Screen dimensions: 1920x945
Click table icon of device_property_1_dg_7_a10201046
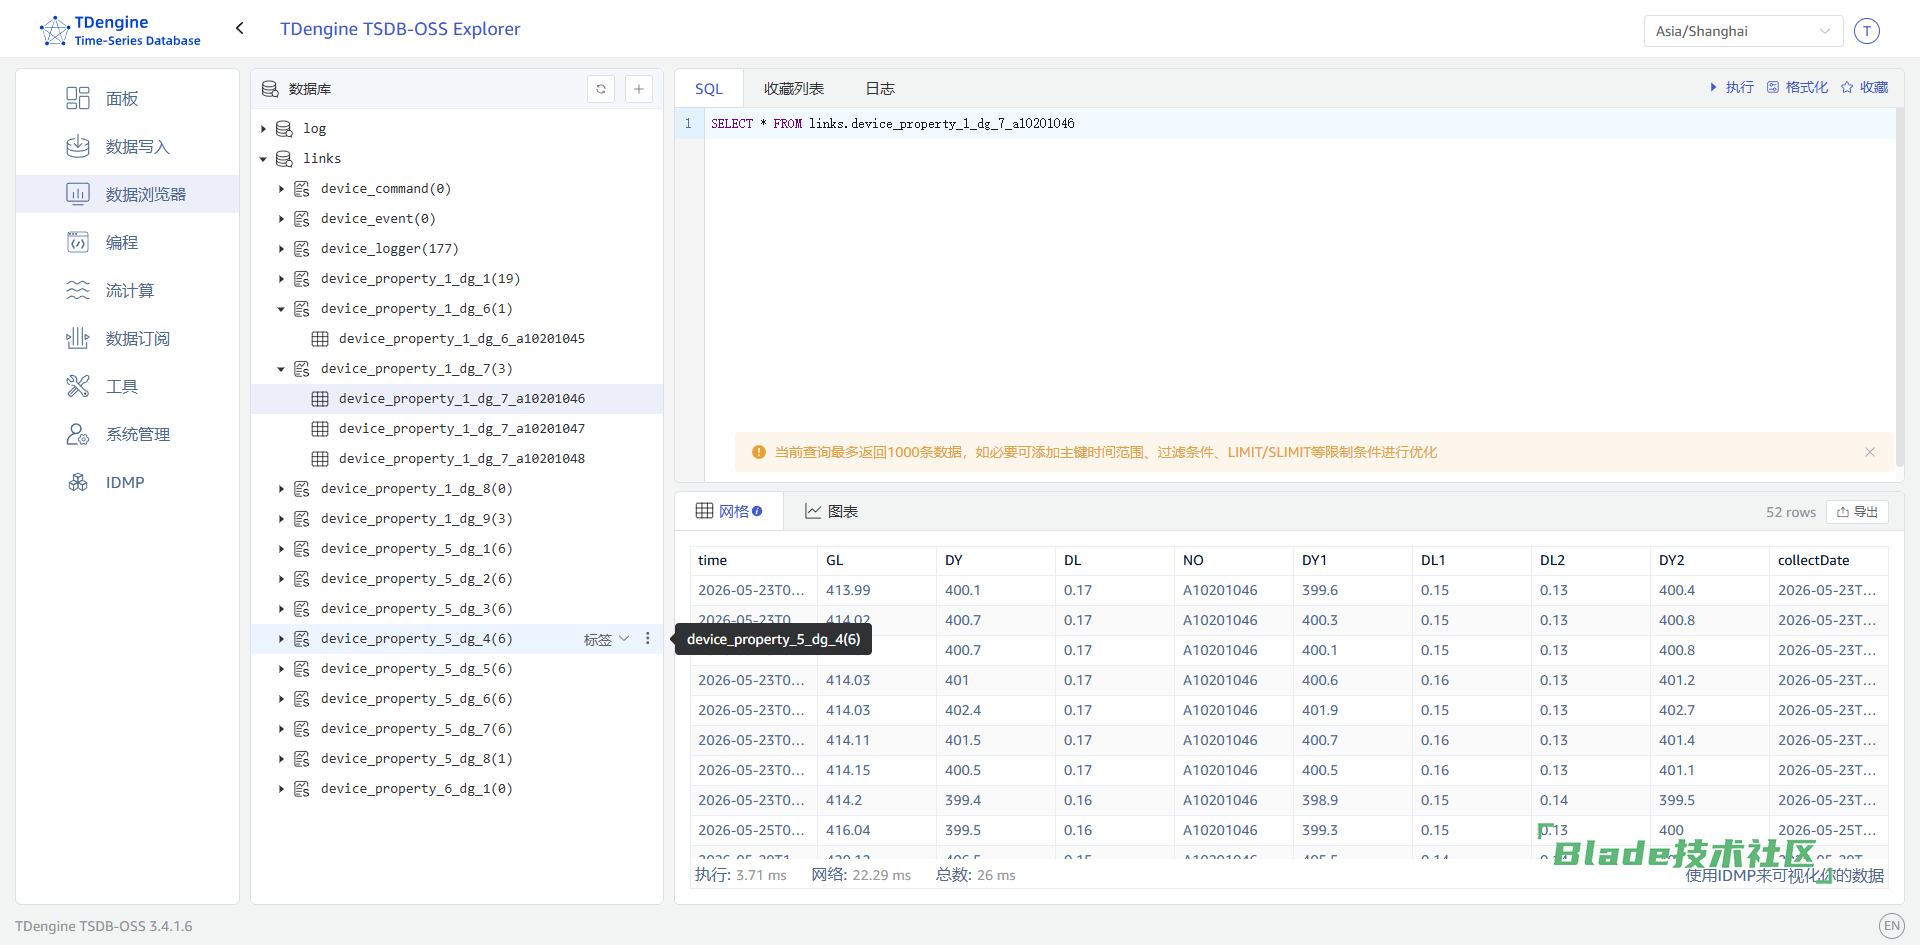pos(320,399)
